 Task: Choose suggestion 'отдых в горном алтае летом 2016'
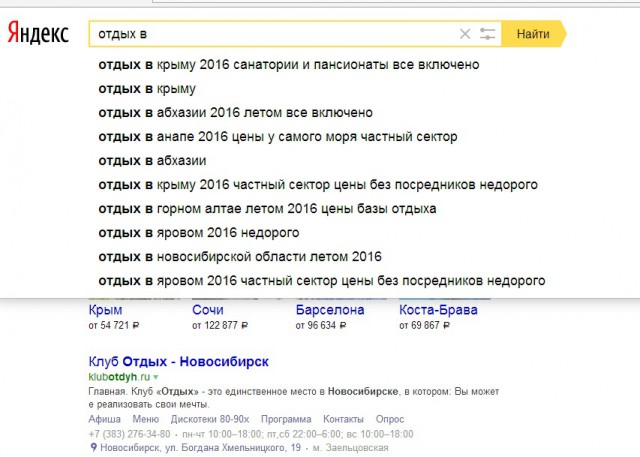tap(267, 209)
